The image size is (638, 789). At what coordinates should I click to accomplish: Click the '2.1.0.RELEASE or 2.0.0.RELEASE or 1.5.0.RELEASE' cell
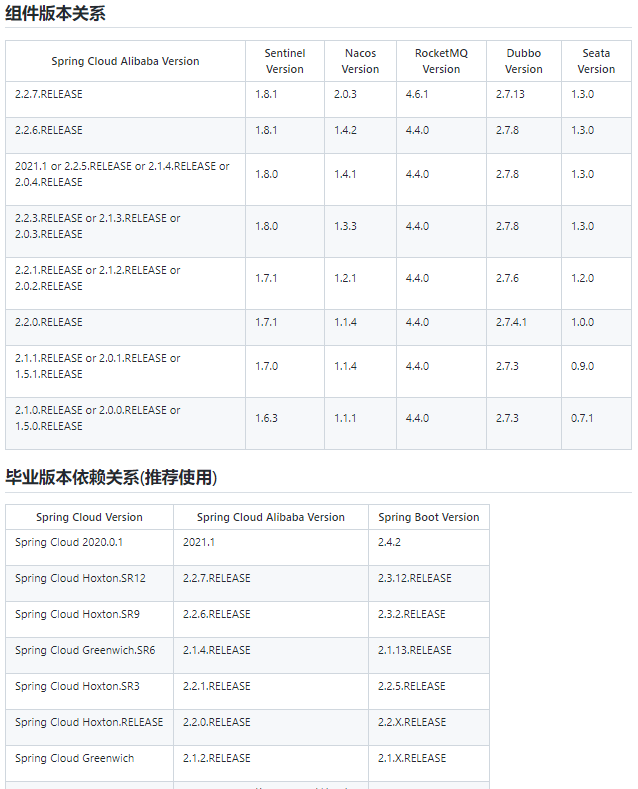[x=125, y=423]
